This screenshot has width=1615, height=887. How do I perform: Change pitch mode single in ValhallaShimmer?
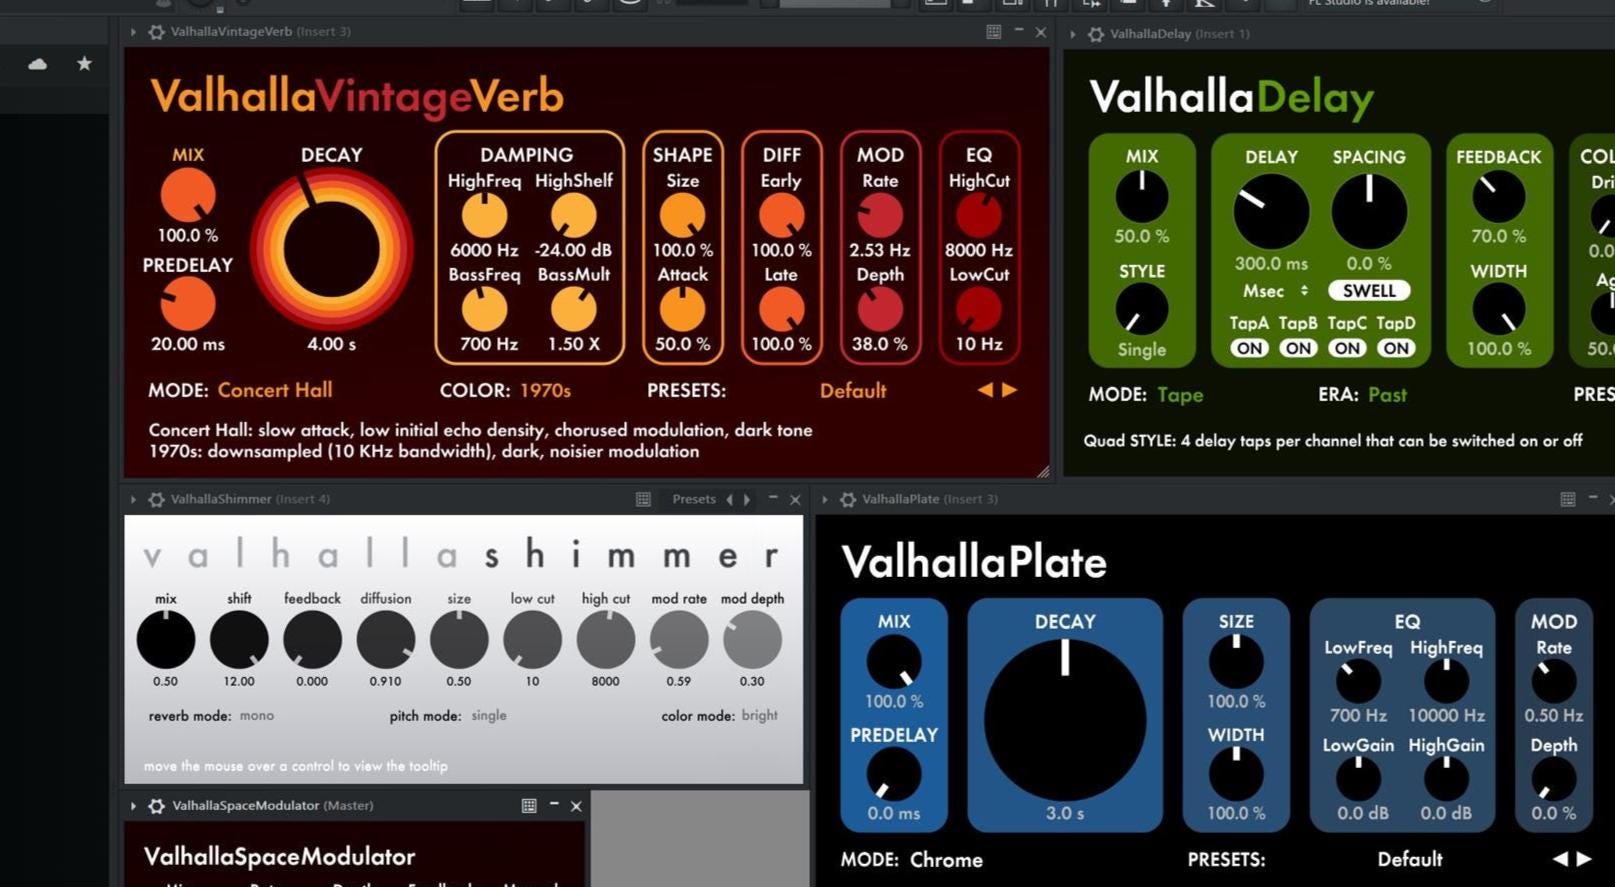(488, 716)
